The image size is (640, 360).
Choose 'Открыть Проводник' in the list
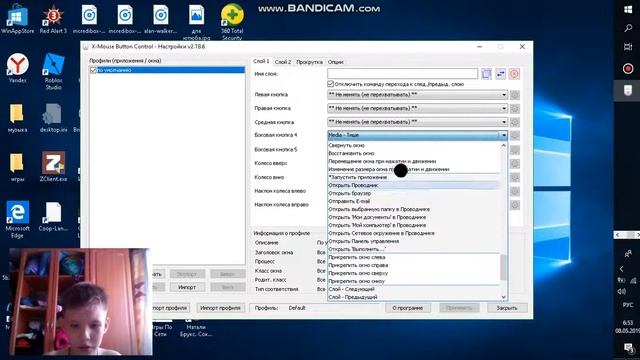413,185
